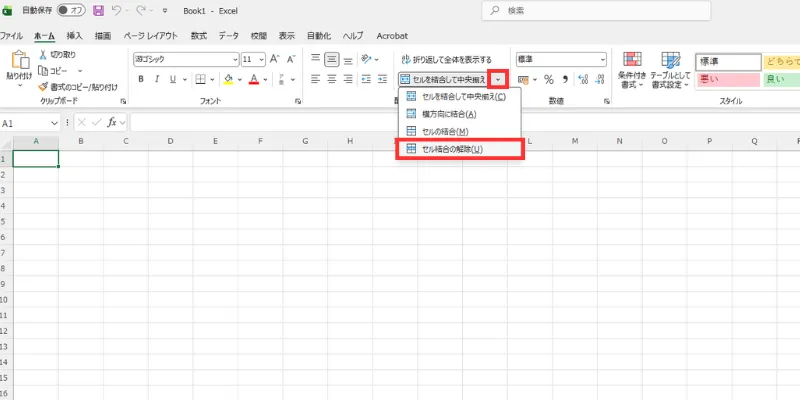The image size is (800, 400).
Task: Click the text orientation icon
Action: (366, 59)
